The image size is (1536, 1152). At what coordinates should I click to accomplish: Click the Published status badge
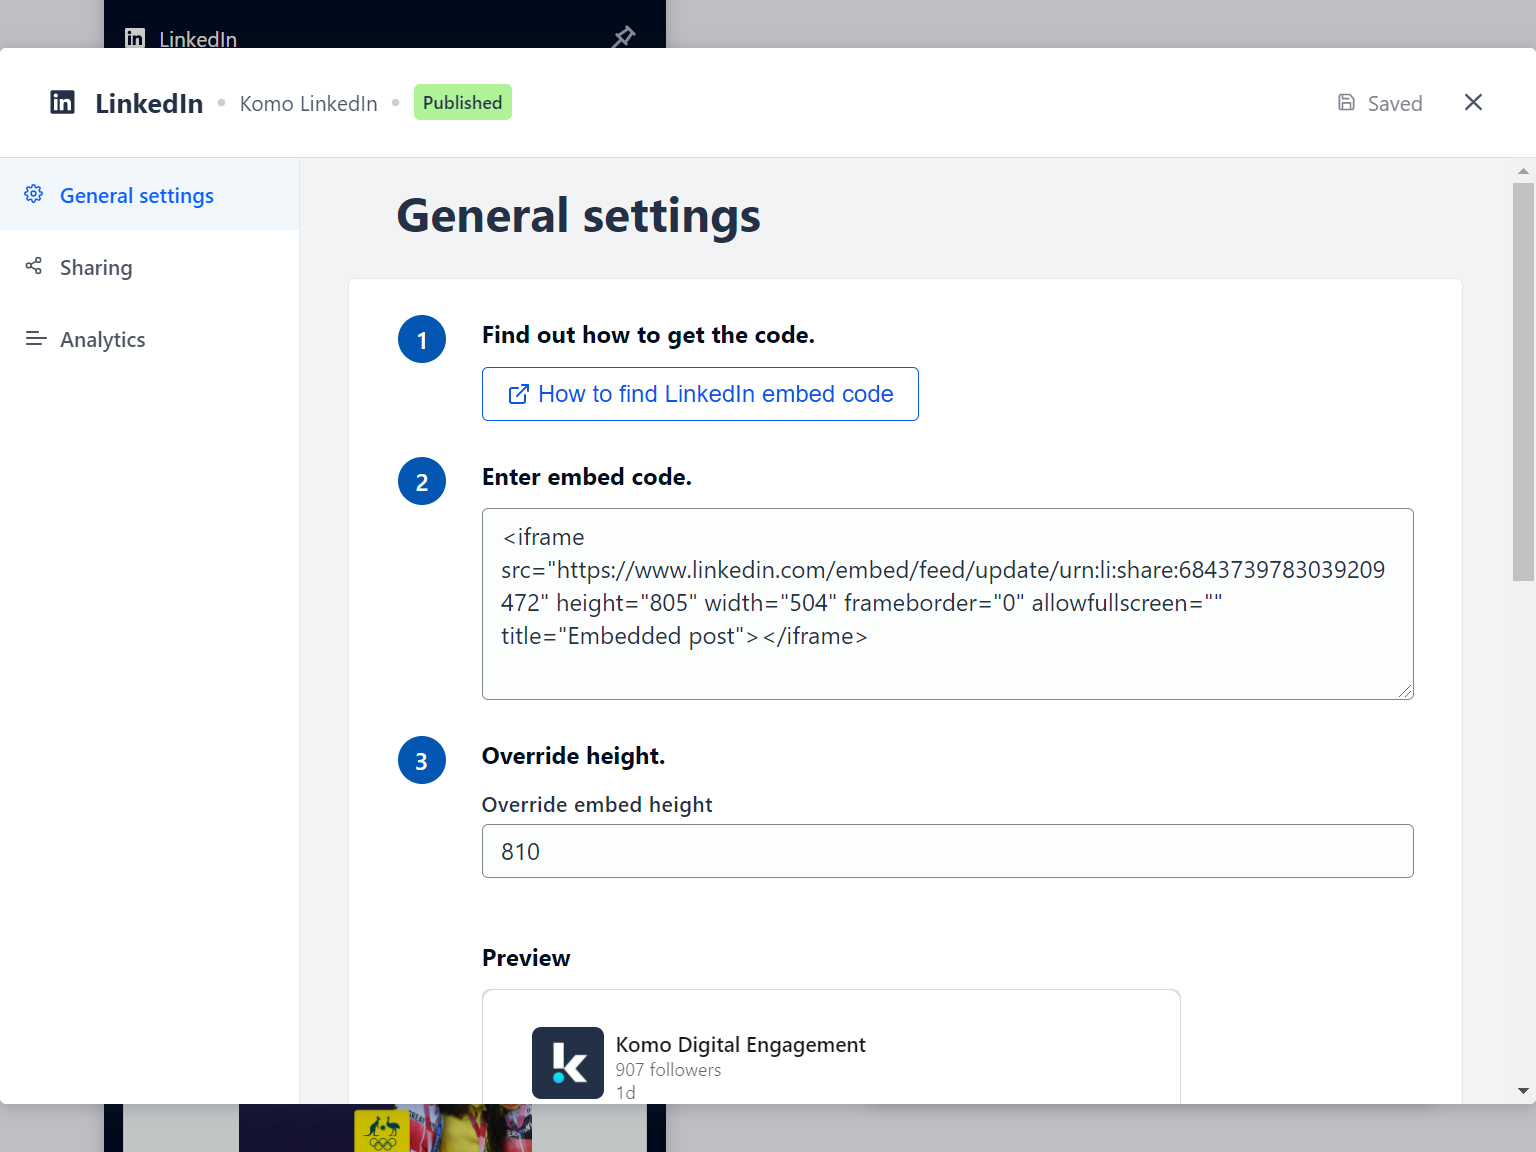click(x=463, y=102)
